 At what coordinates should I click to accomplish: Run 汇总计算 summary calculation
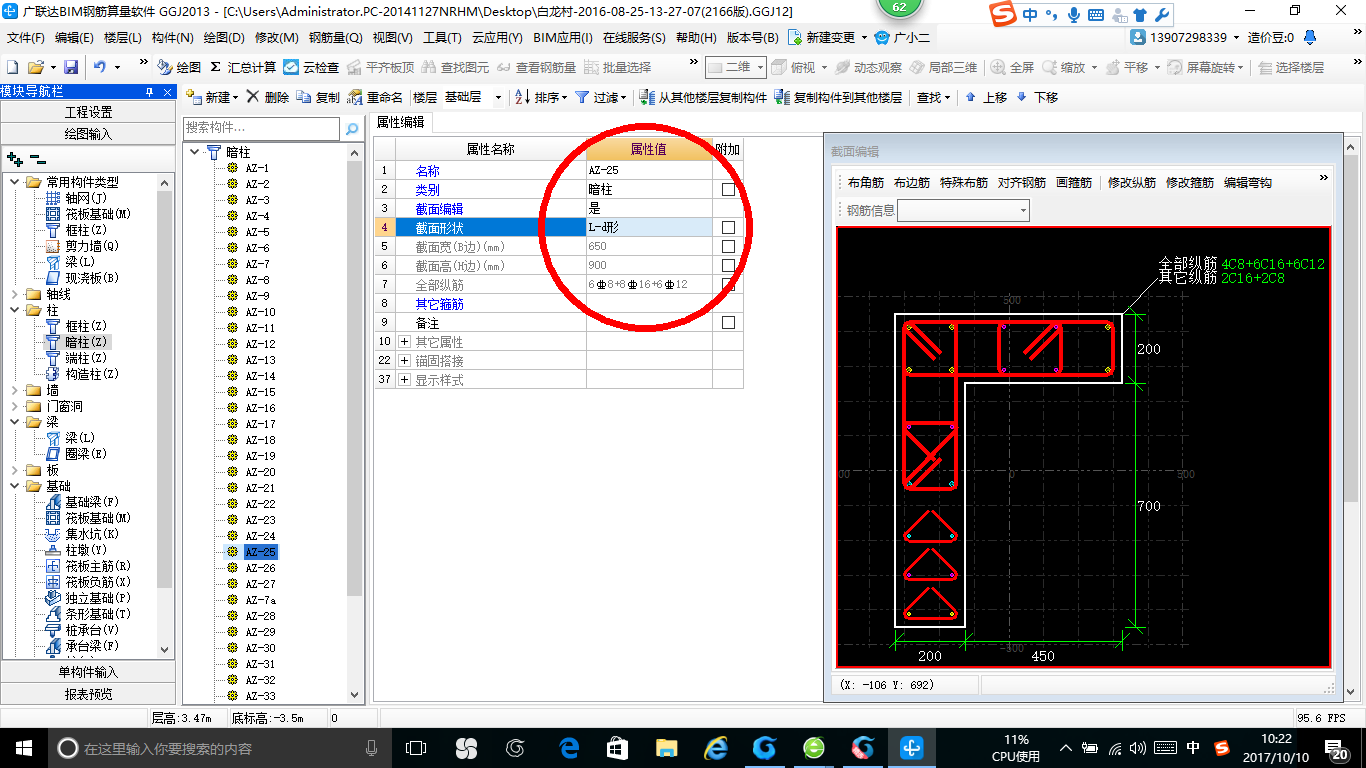click(243, 67)
